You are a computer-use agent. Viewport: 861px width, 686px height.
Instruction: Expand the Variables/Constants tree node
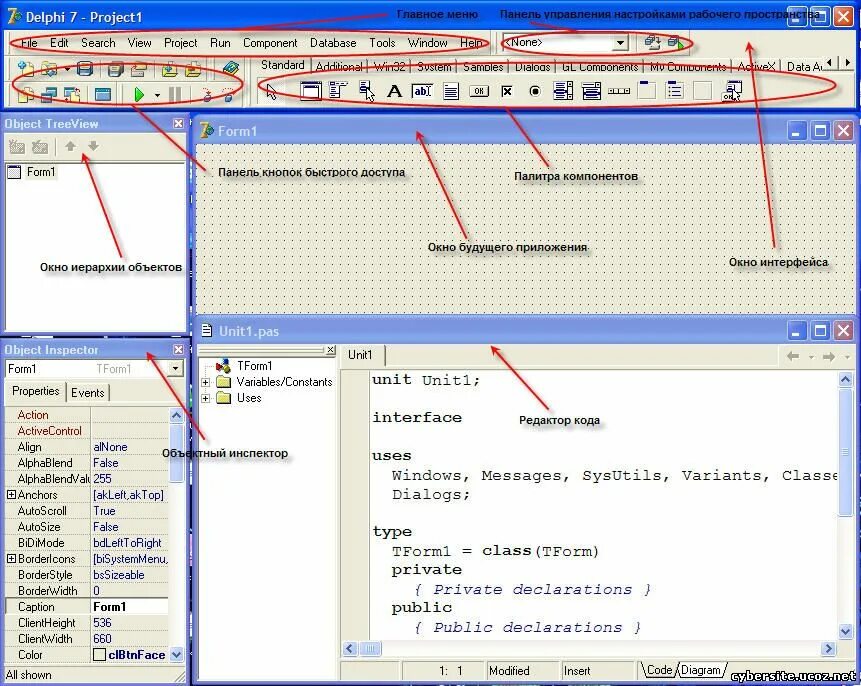click(205, 382)
